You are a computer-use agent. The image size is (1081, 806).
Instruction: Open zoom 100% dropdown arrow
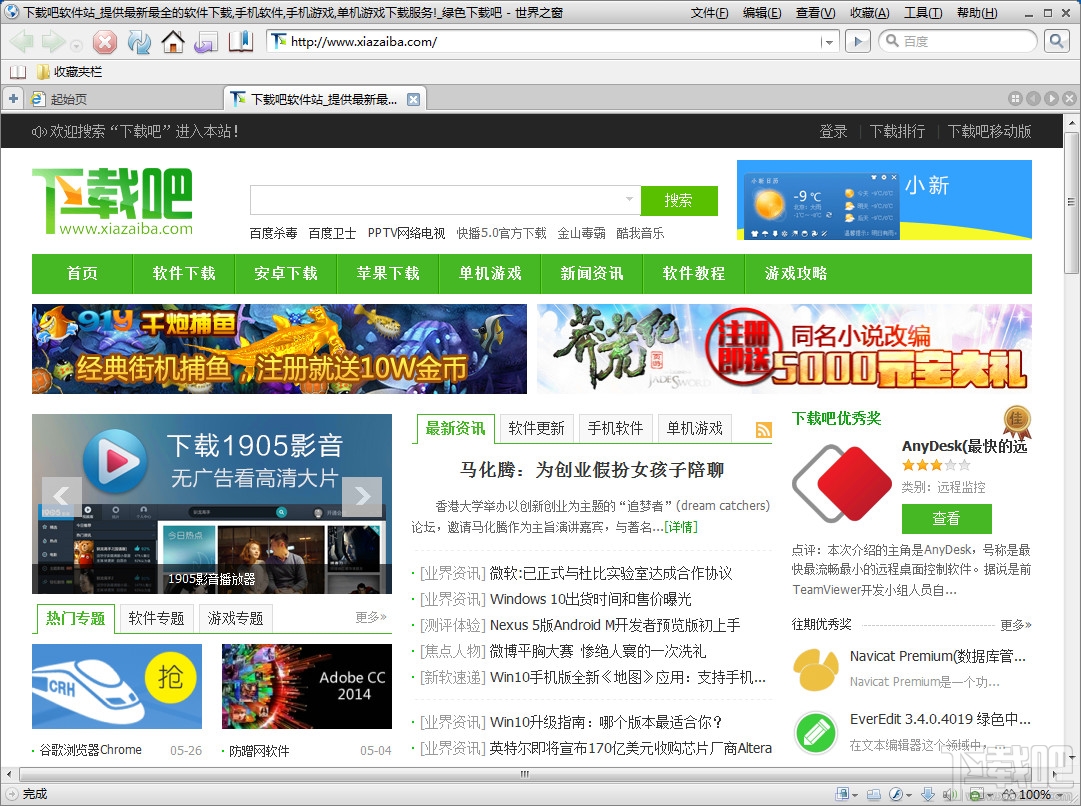pyautogui.click(x=1060, y=795)
